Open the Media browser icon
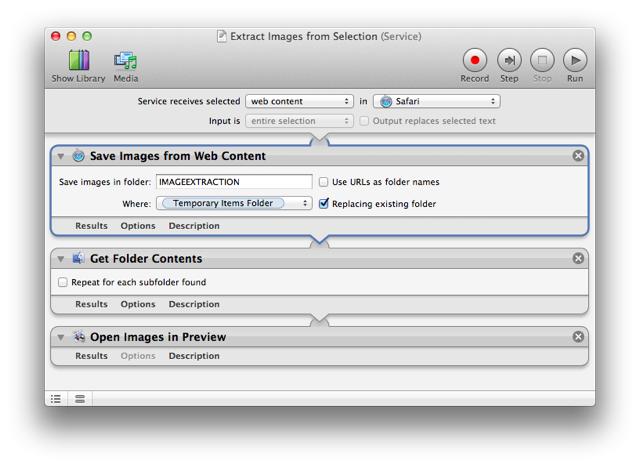Image resolution: width=640 pixels, height=468 pixels. click(125, 60)
